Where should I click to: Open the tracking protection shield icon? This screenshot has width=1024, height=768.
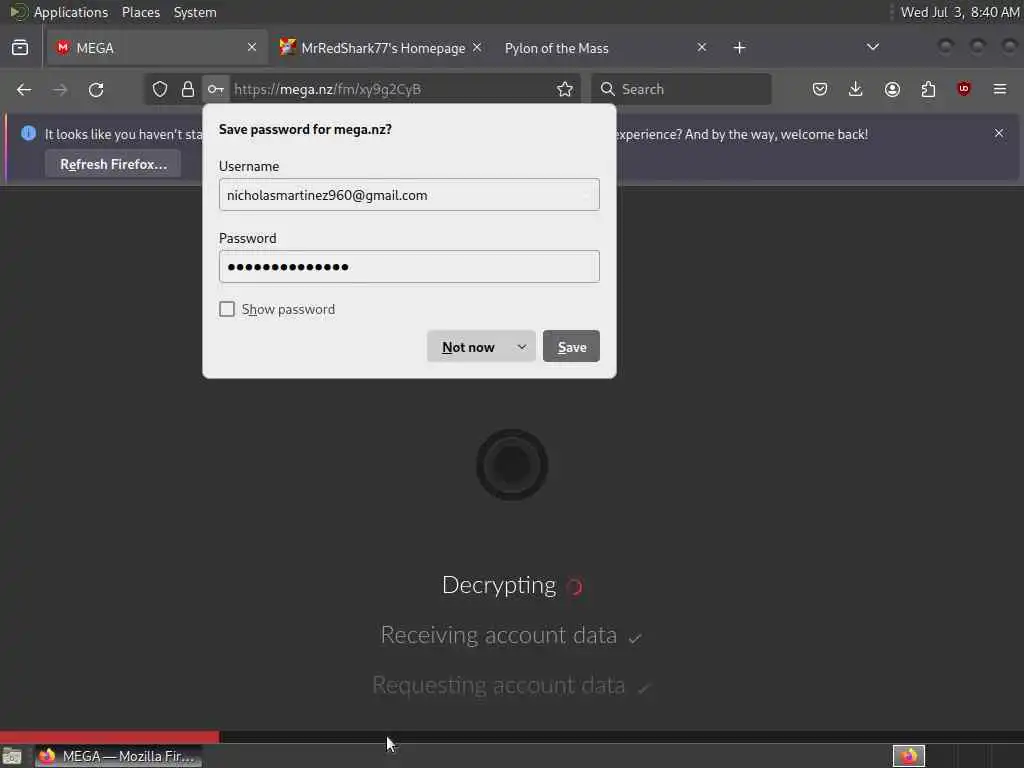[x=160, y=89]
